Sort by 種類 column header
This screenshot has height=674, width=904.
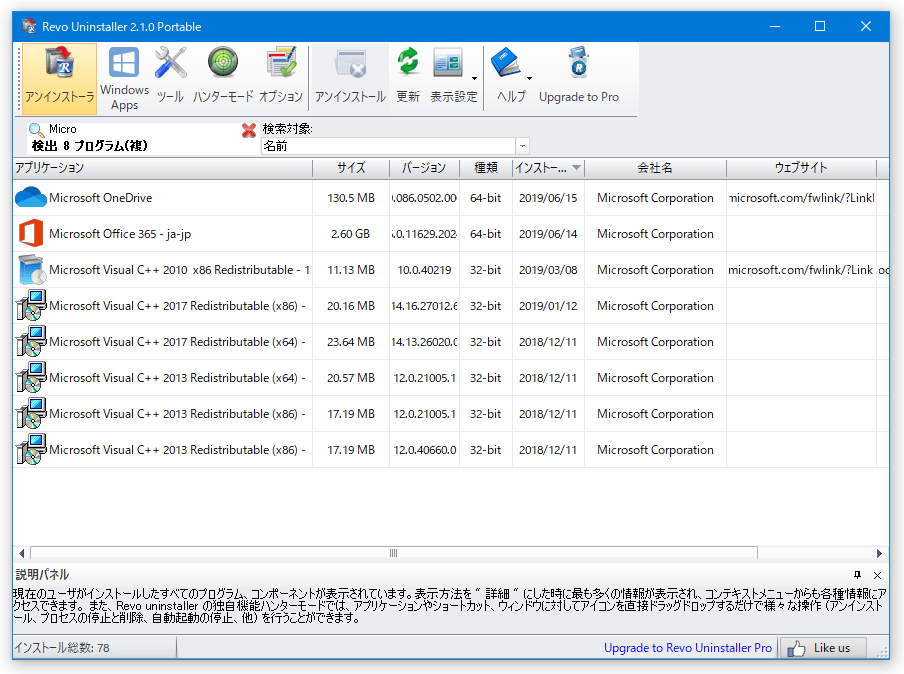click(485, 168)
